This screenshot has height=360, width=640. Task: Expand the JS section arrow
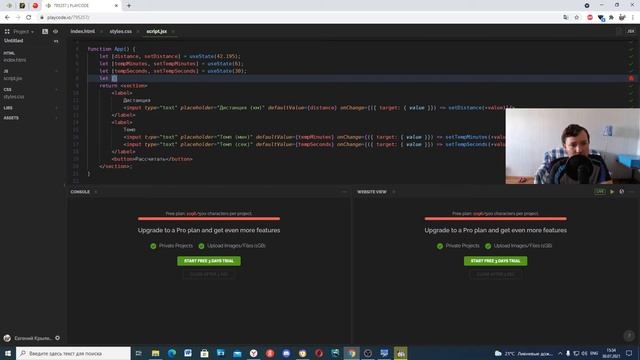(x=56, y=71)
